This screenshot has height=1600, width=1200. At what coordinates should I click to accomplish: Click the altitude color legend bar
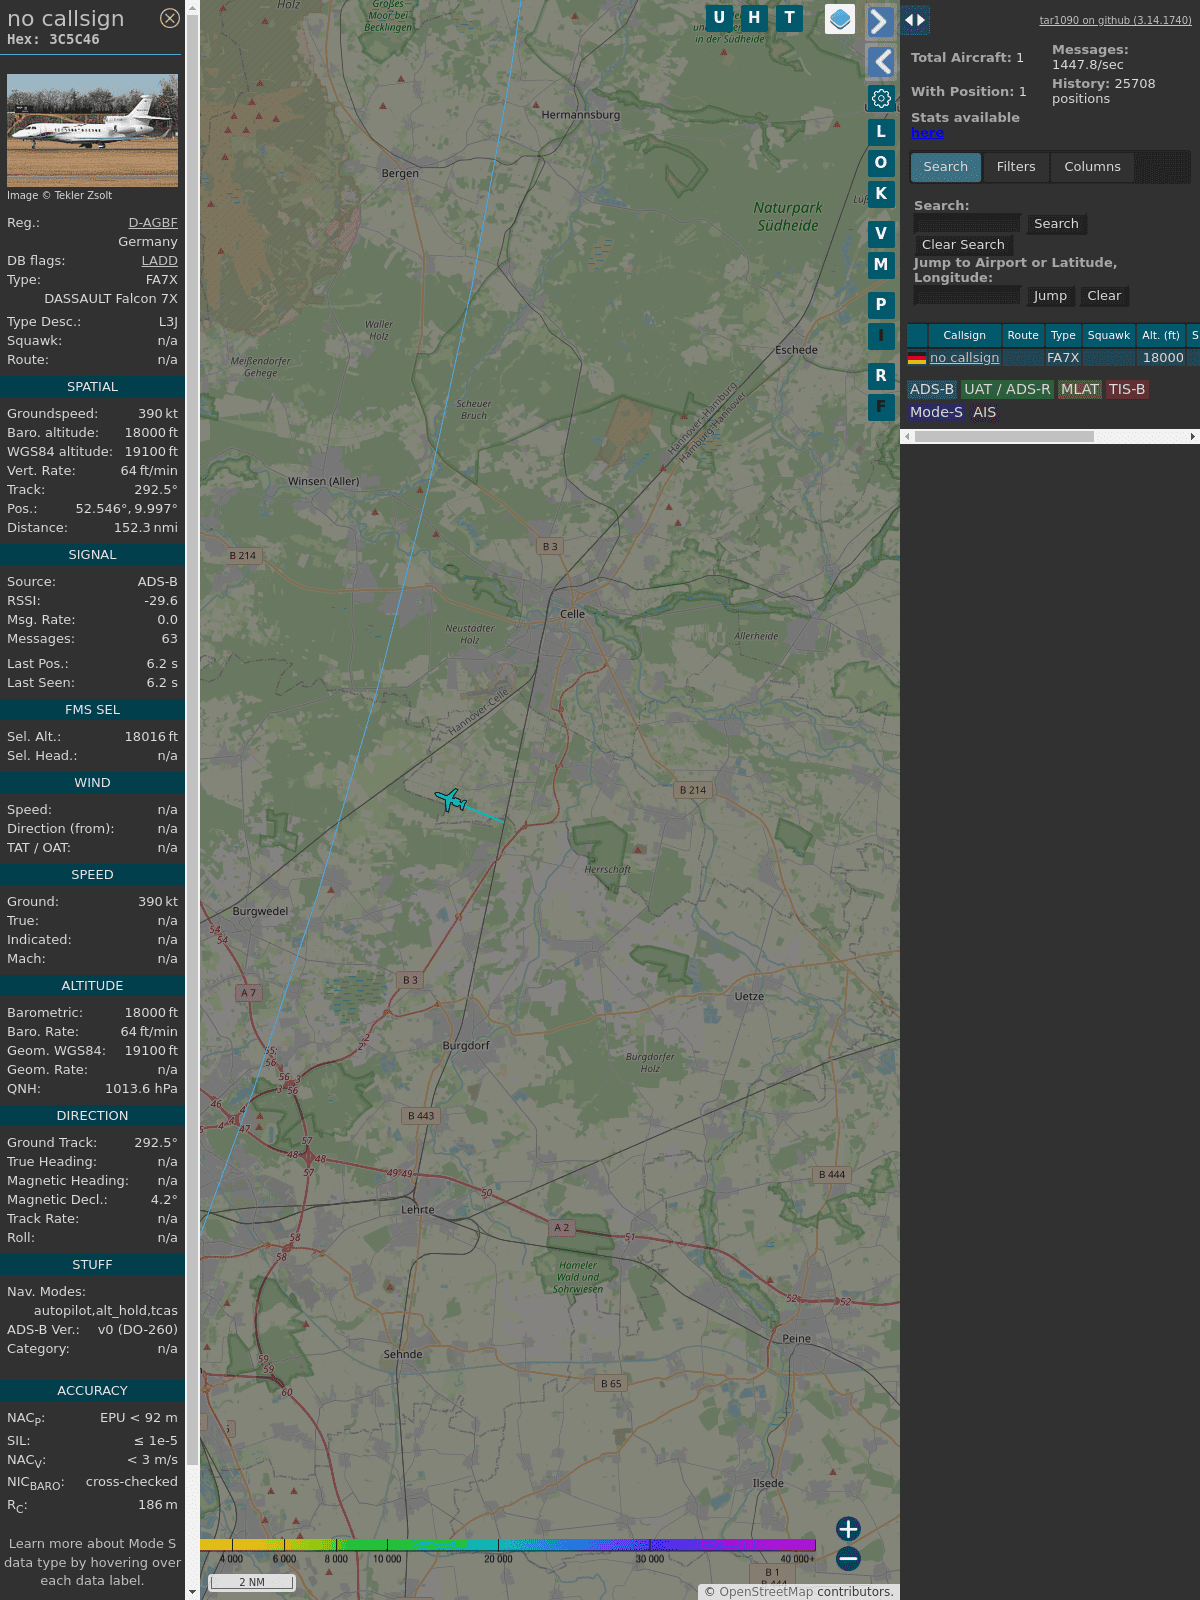pyautogui.click(x=508, y=1545)
